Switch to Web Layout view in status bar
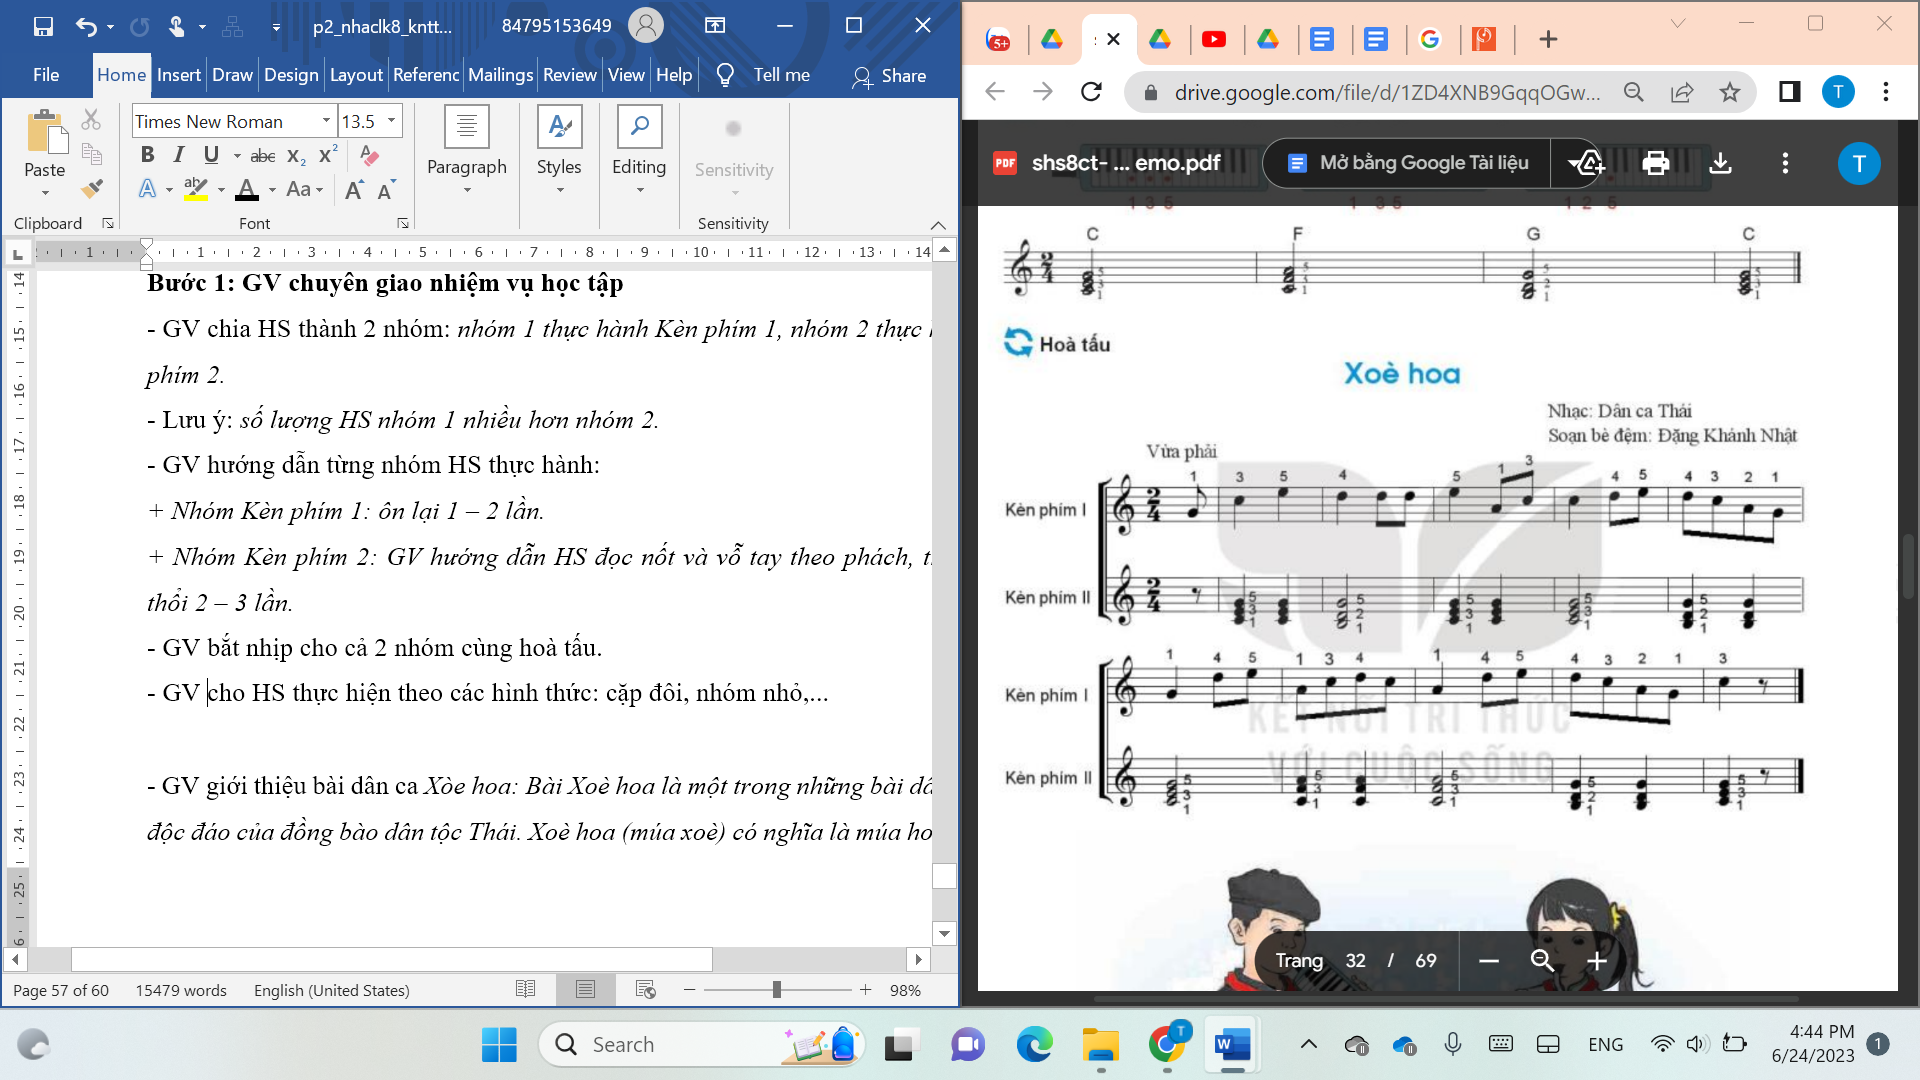This screenshot has width=1920, height=1080. [646, 990]
